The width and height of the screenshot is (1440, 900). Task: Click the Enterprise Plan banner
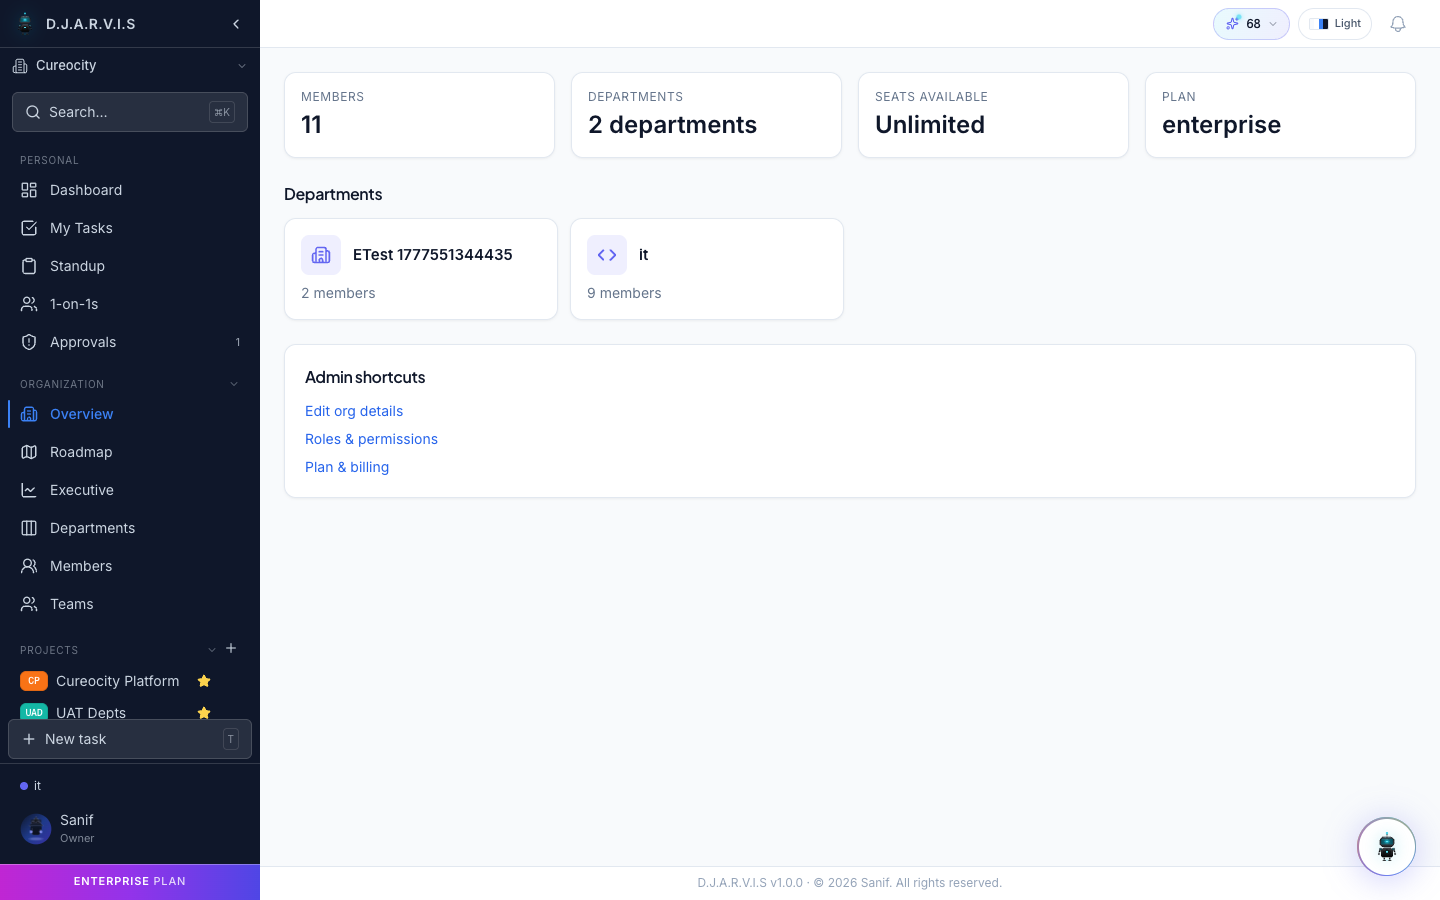[130, 882]
